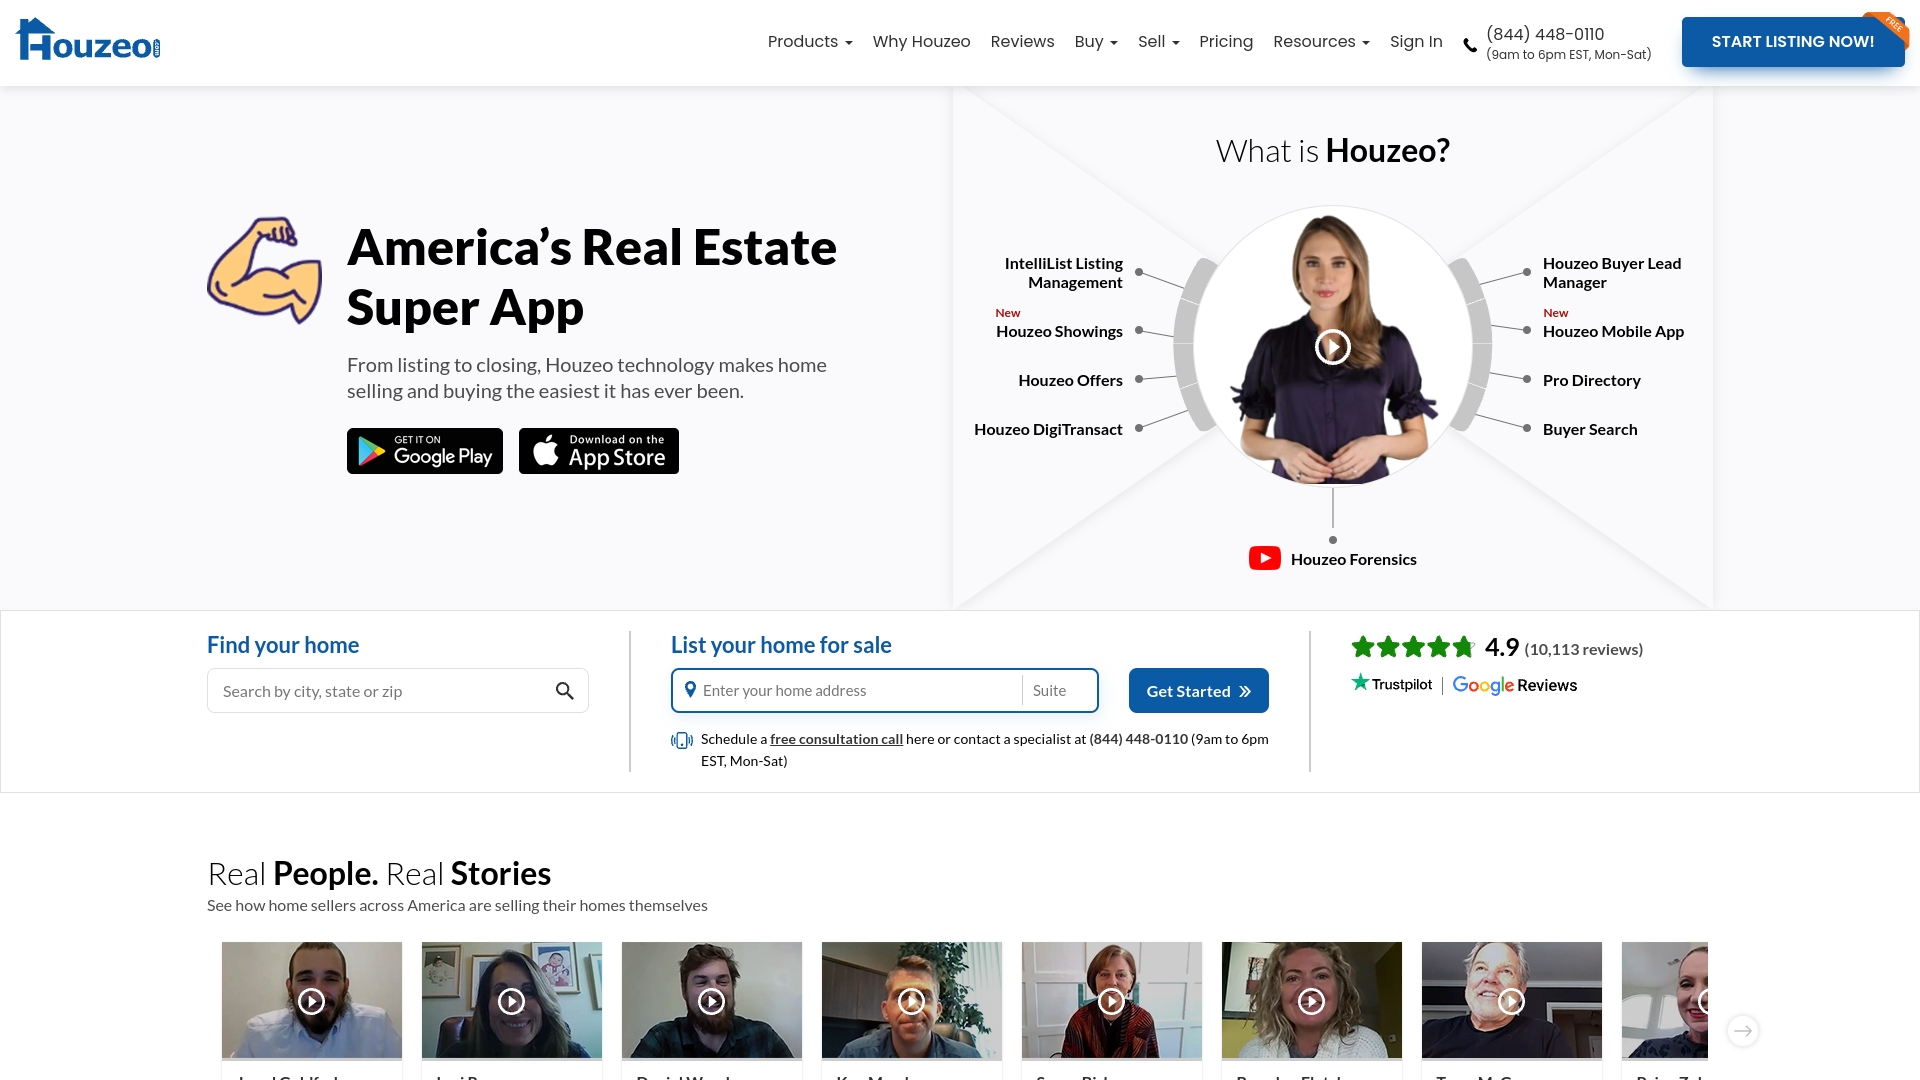Select Houzeo Buyer Lead Manager feature
The width and height of the screenshot is (1920, 1080).
(1612, 273)
